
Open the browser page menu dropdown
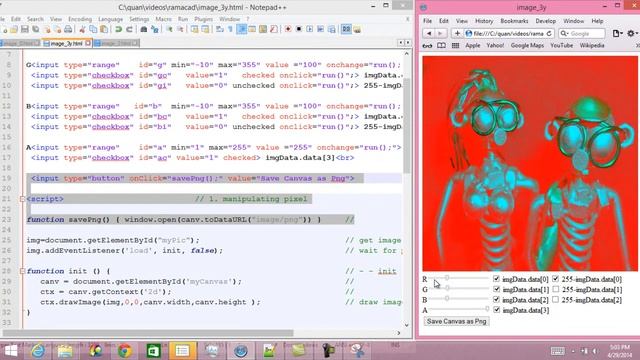(618, 33)
